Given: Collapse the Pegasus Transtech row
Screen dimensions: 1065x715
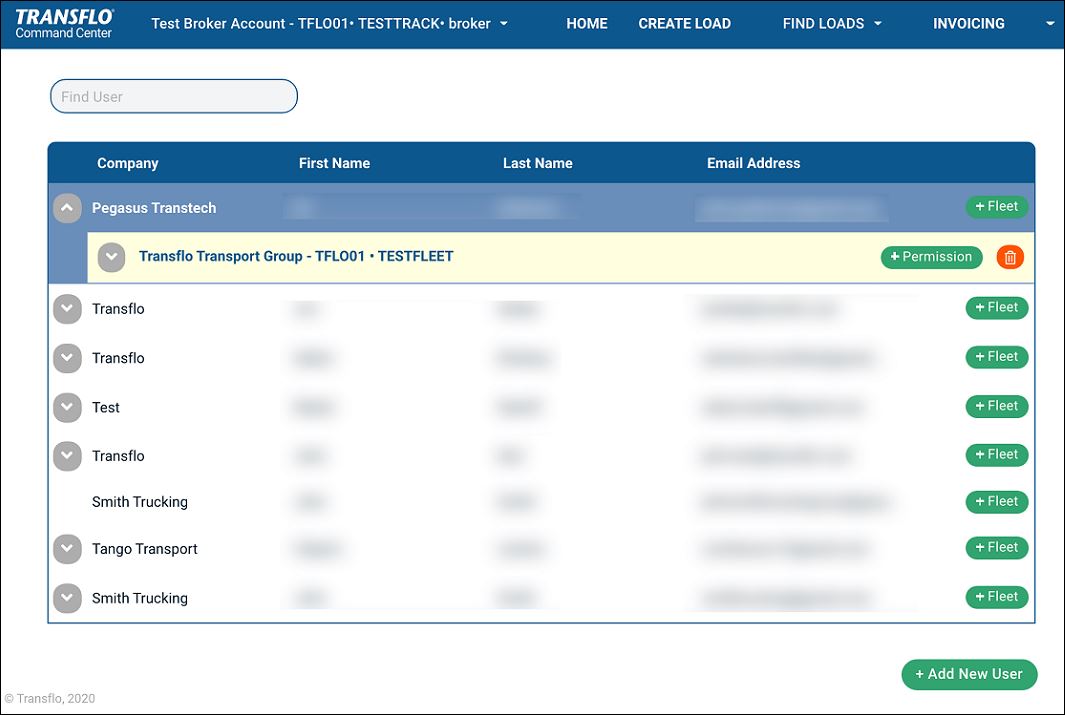Looking at the screenshot, I should [67, 208].
